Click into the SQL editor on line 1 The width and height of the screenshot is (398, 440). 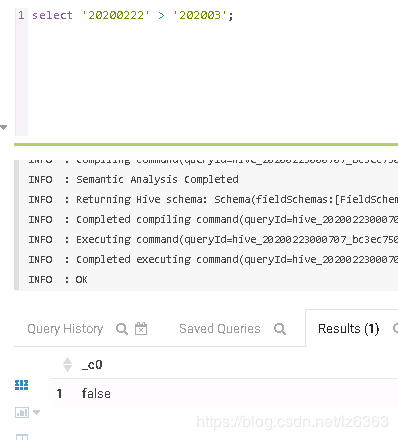tap(213, 15)
